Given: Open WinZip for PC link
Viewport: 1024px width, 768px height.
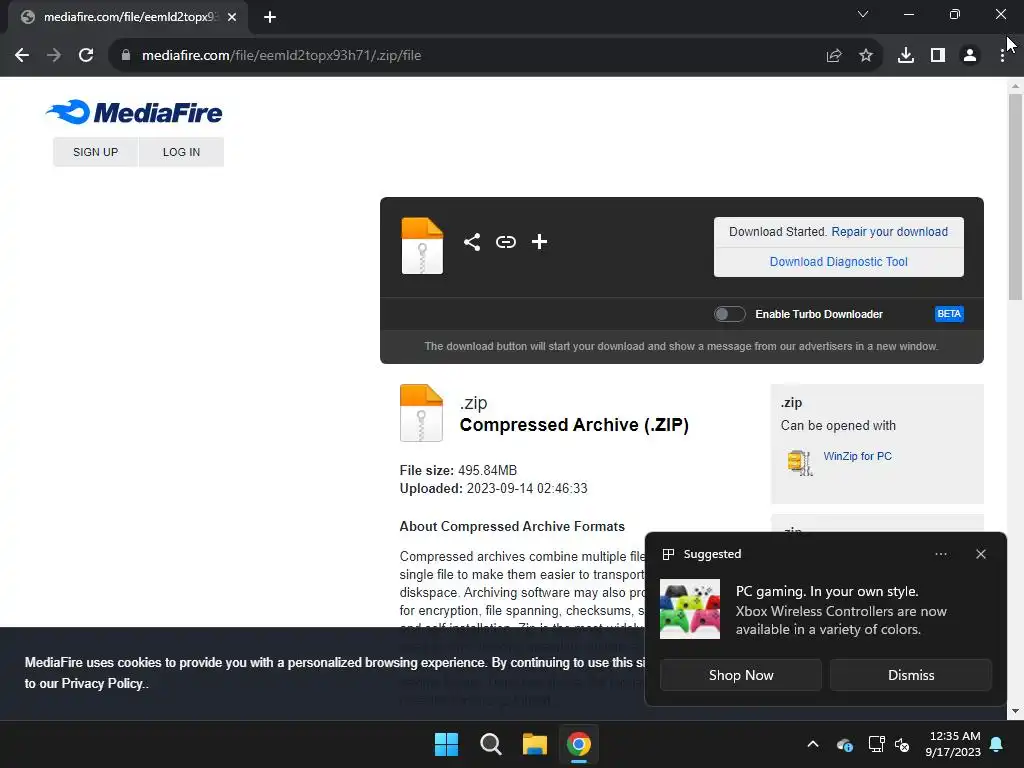Looking at the screenshot, I should [857, 456].
